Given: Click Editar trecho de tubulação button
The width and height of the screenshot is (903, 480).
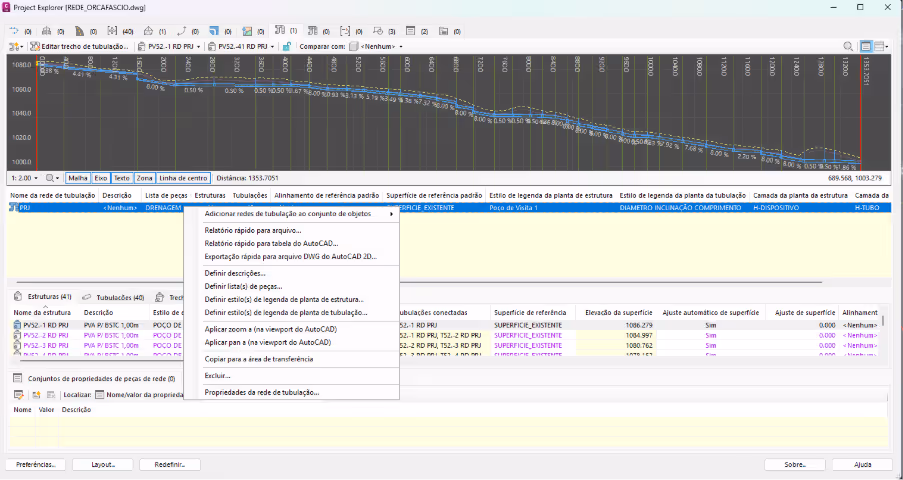Looking at the screenshot, I should [79, 47].
